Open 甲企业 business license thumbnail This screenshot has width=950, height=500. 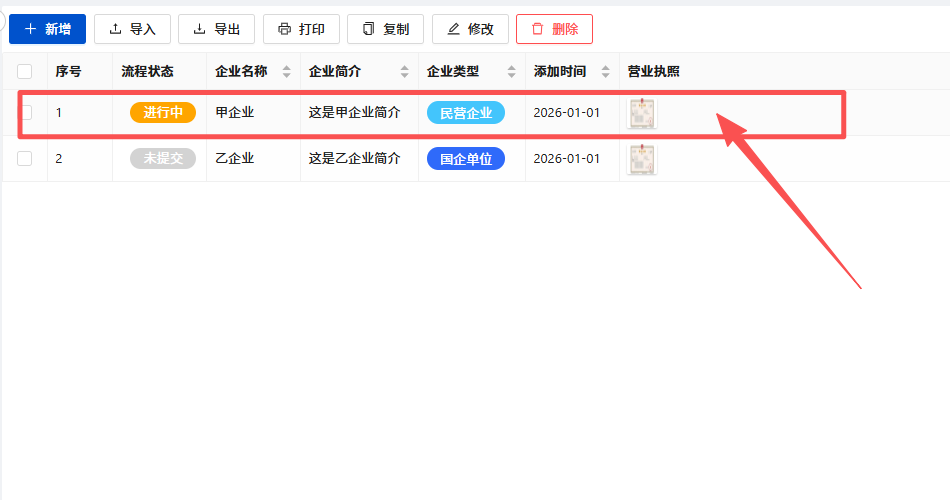point(642,113)
